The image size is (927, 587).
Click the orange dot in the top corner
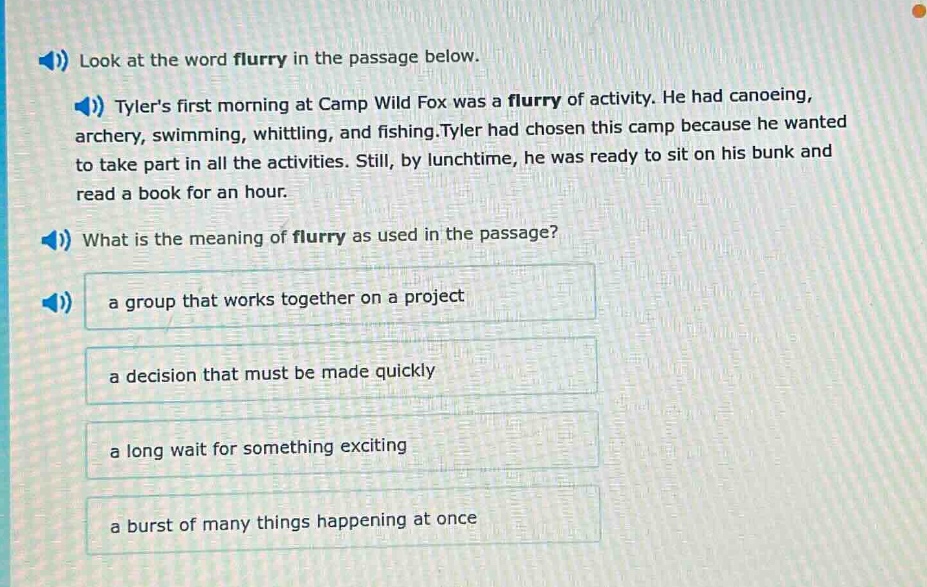coord(918,11)
